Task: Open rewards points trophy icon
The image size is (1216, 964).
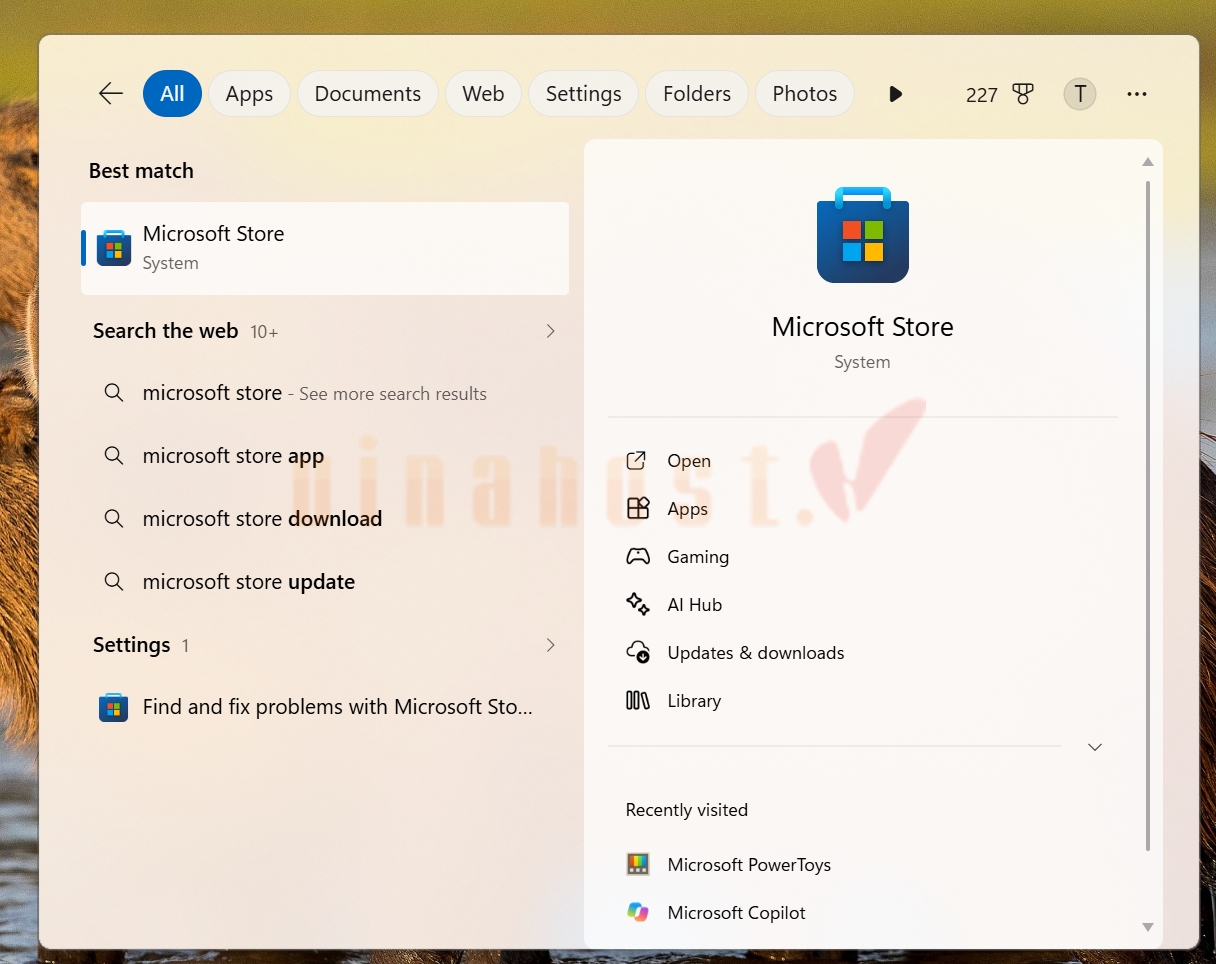Action: [1022, 94]
